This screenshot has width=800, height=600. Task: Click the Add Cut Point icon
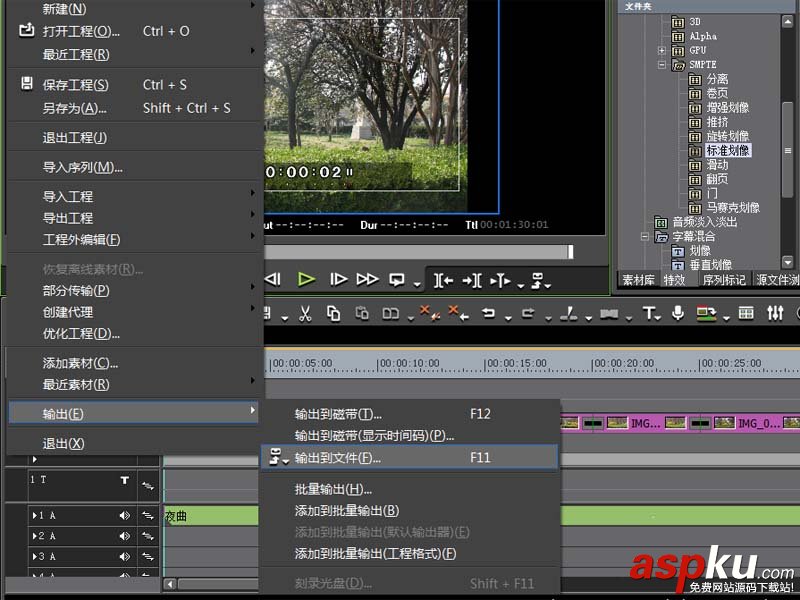click(568, 313)
